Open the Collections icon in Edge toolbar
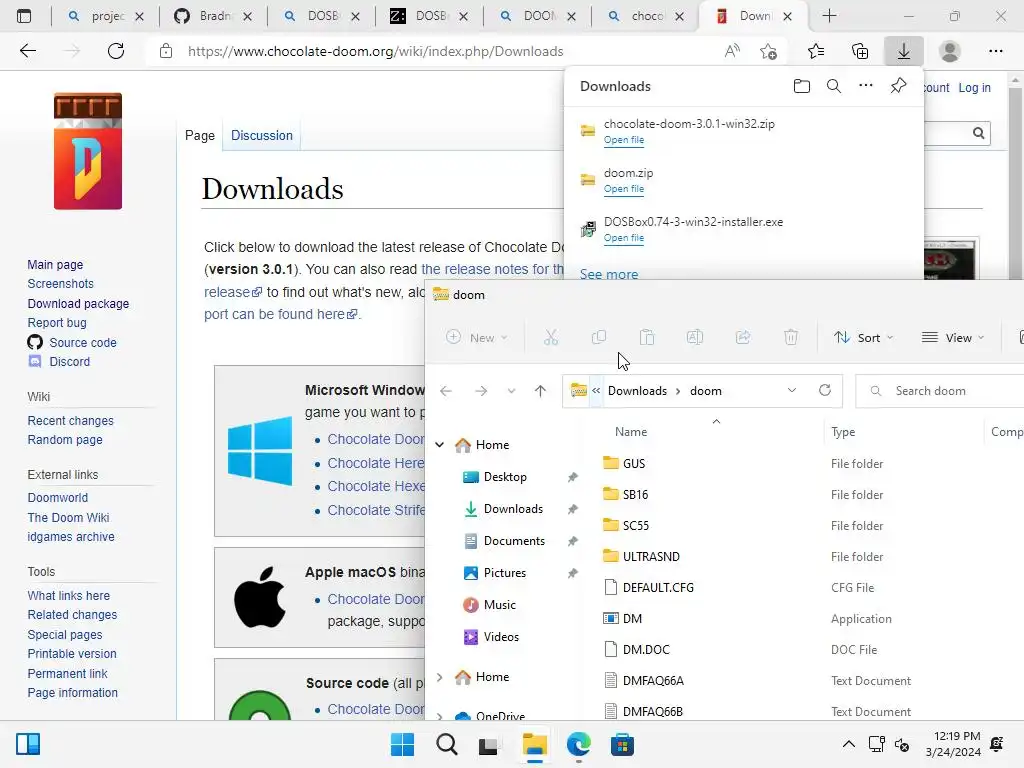1024x768 pixels. pyautogui.click(x=860, y=51)
